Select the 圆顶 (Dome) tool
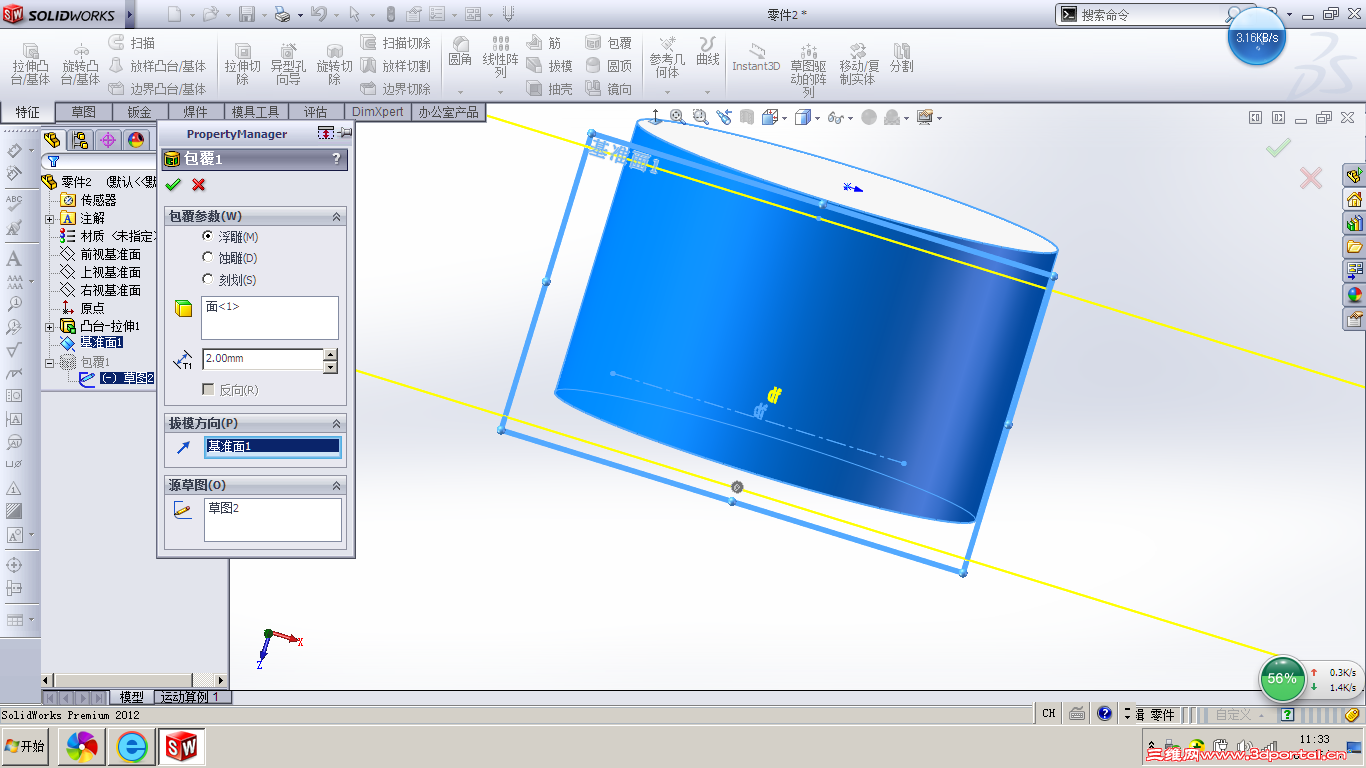 609,66
